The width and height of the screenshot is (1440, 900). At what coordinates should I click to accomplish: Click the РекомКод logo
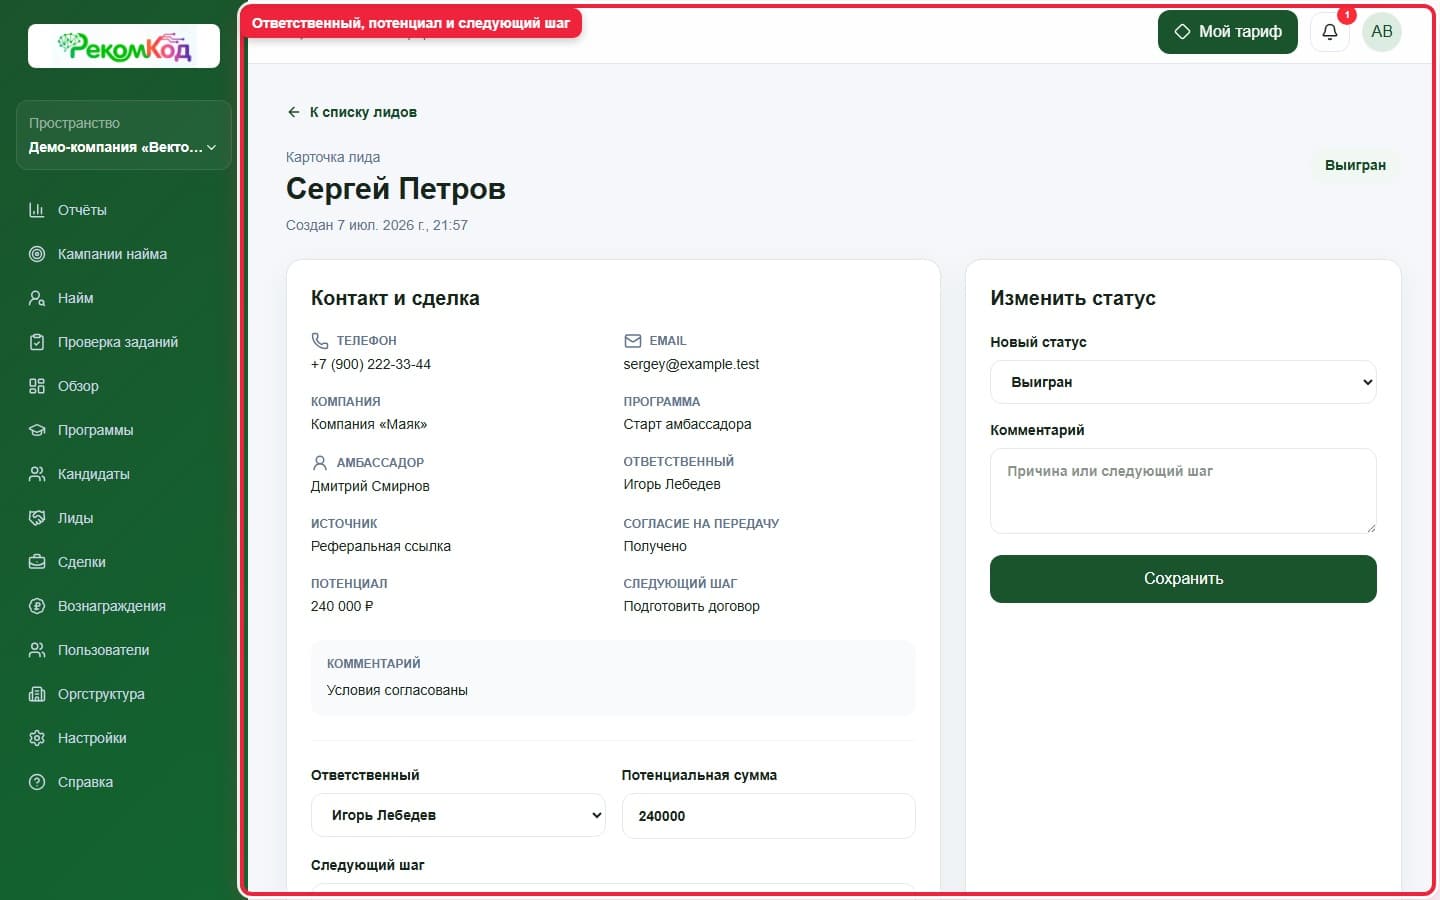124,46
